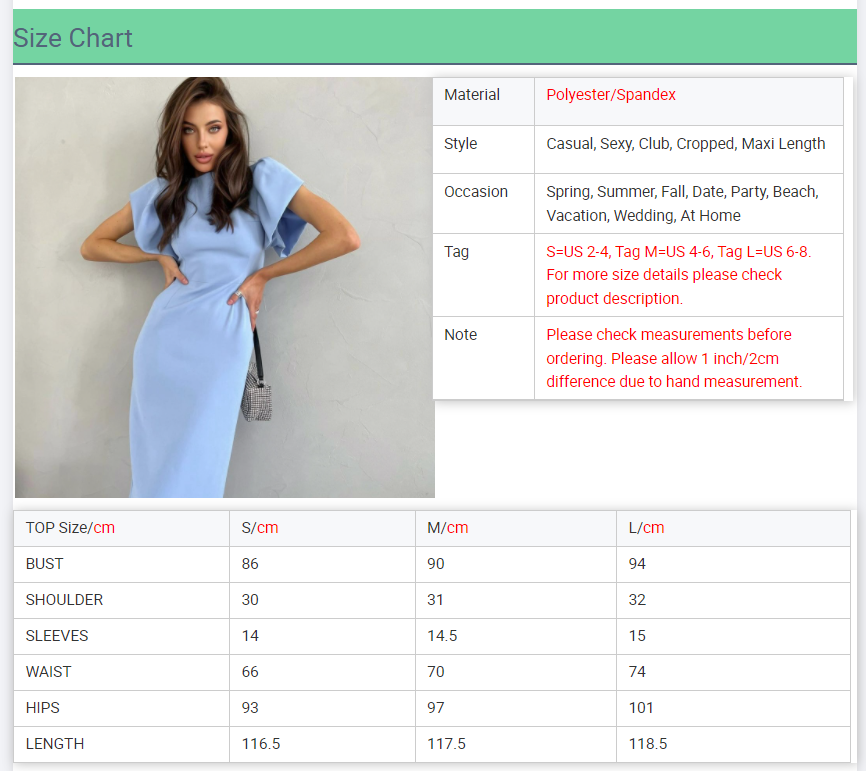Select the Polyester/Spandex material text

pos(611,95)
